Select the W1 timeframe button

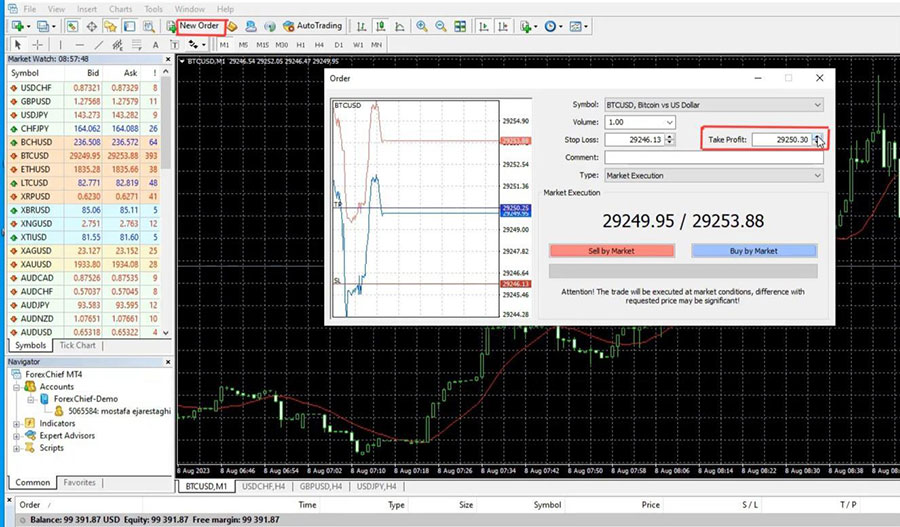click(358, 45)
